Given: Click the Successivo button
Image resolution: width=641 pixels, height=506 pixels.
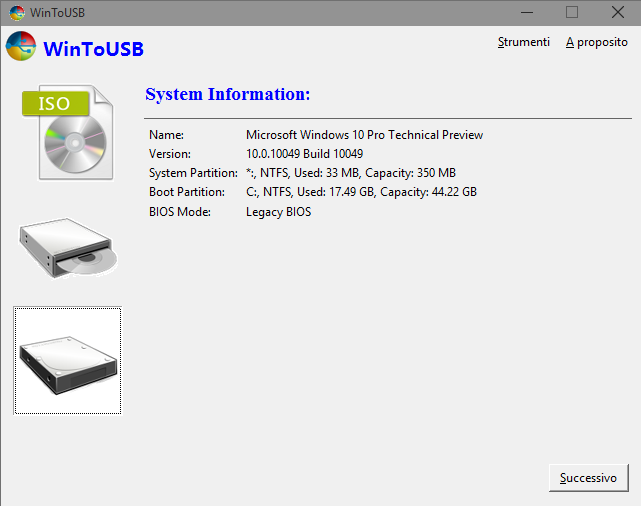Looking at the screenshot, I should pos(588,478).
